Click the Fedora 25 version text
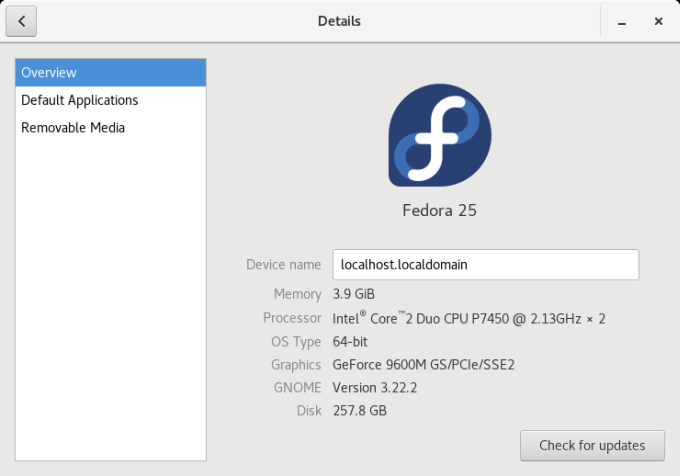 click(440, 211)
